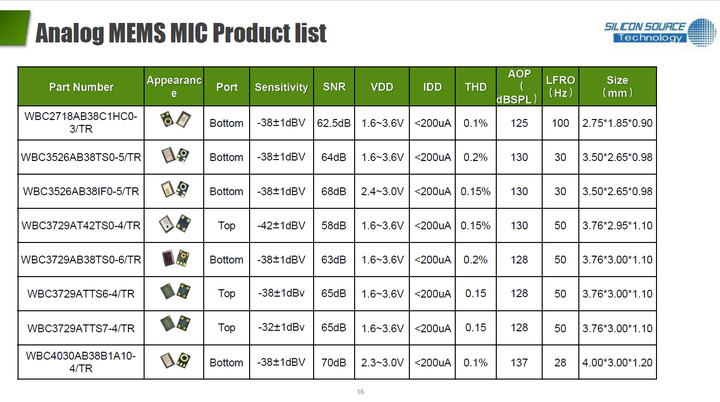The height and width of the screenshot is (402, 720).
Task: Click the 2.75*1.85*0.90 size cell
Action: click(x=617, y=122)
